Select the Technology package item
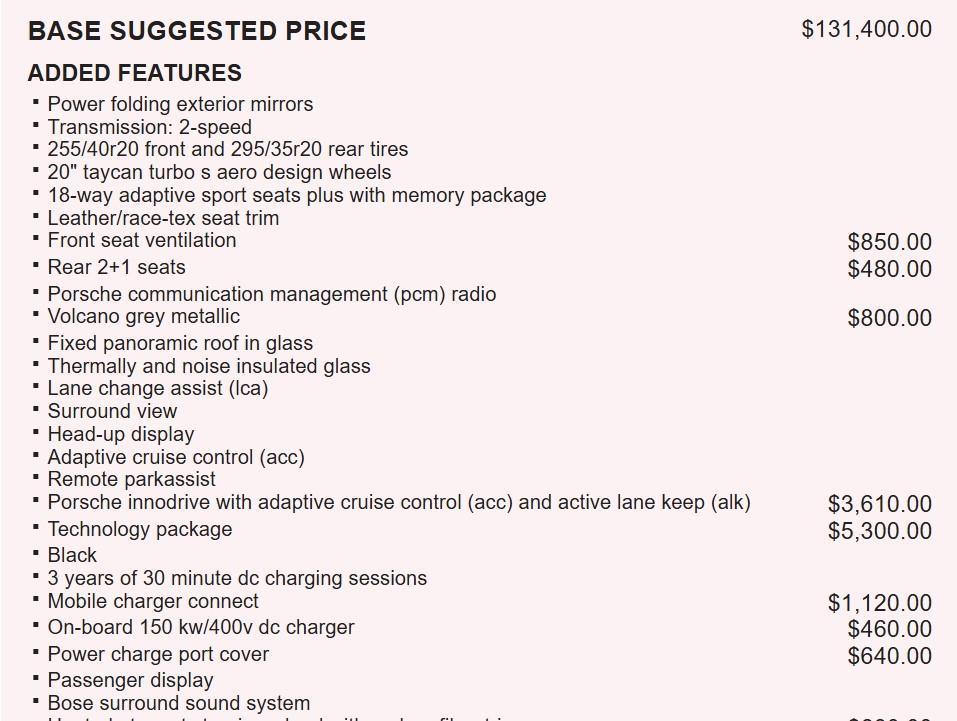The image size is (957, 721). [x=139, y=529]
